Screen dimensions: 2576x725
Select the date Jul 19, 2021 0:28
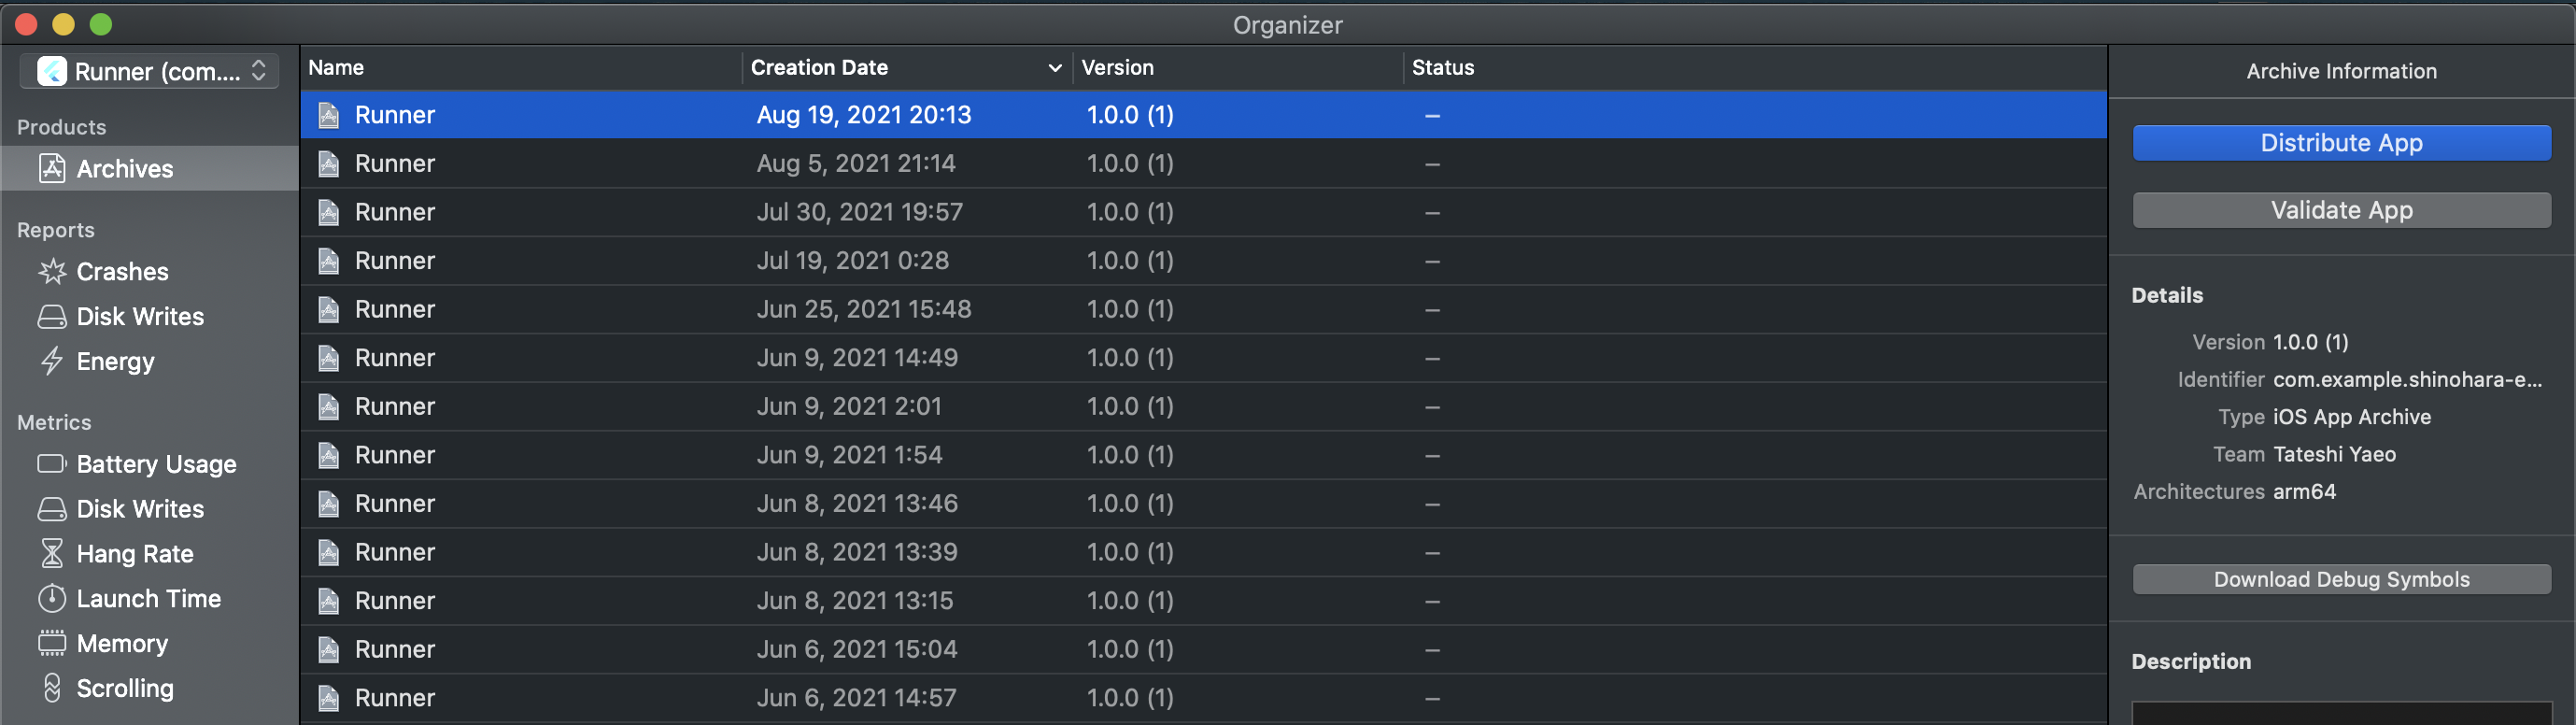tap(853, 261)
